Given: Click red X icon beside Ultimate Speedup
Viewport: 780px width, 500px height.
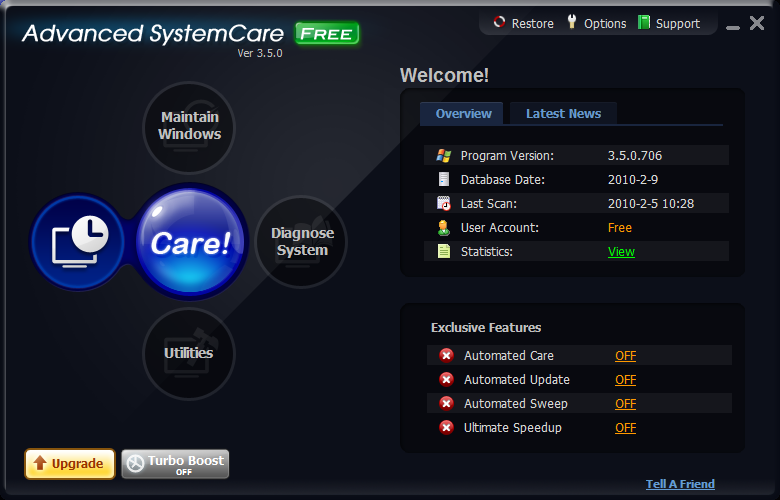Looking at the screenshot, I should tap(446, 427).
